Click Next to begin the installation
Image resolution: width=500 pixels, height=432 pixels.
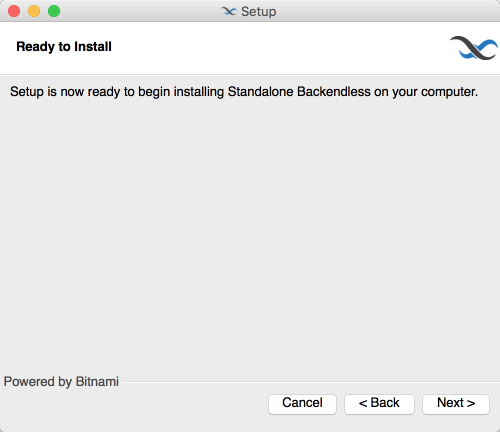(456, 404)
